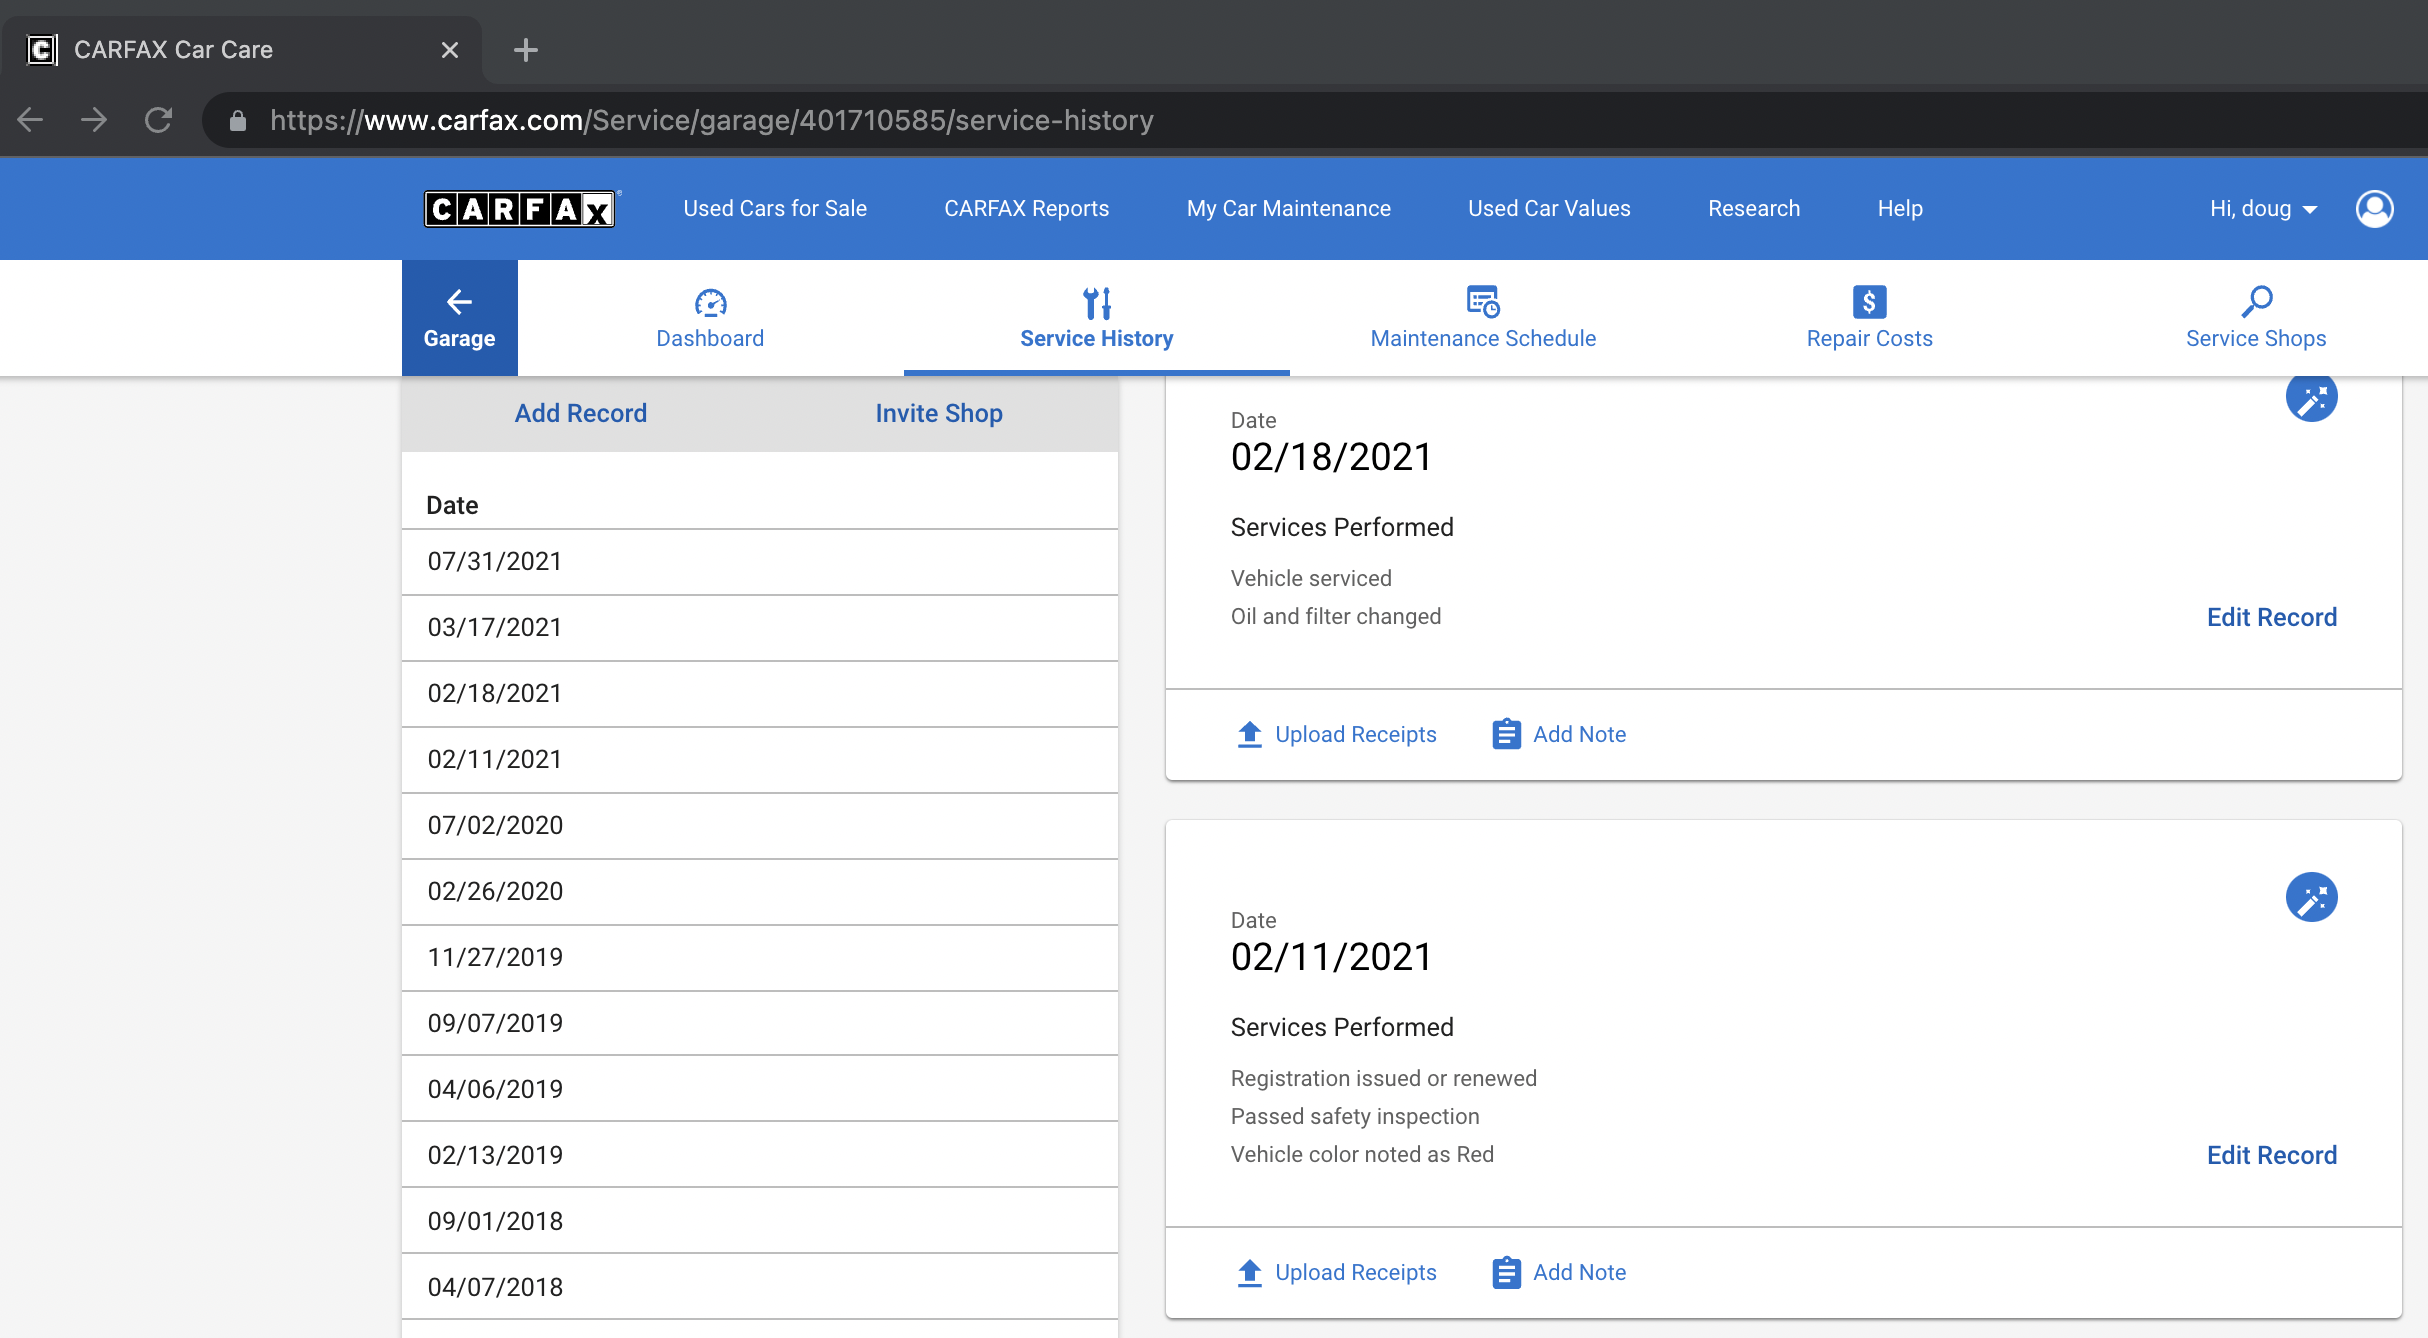Click Invite Shop
The image size is (2428, 1338).
point(939,413)
